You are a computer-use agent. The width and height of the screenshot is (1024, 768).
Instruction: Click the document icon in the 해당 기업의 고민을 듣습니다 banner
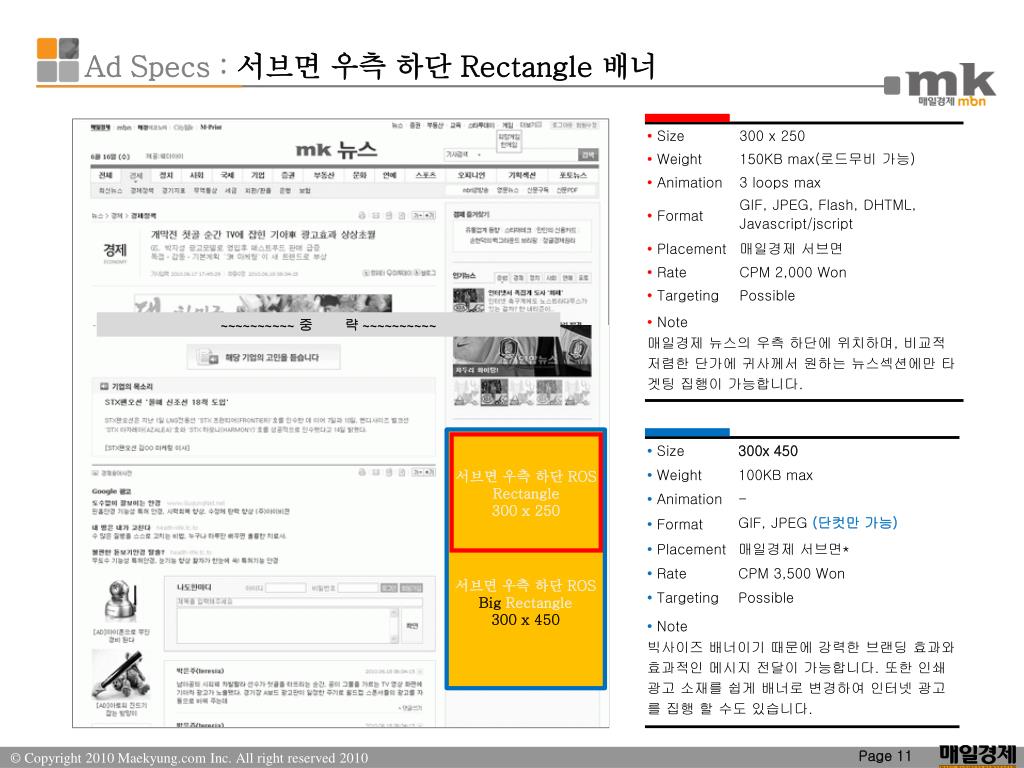pos(208,357)
